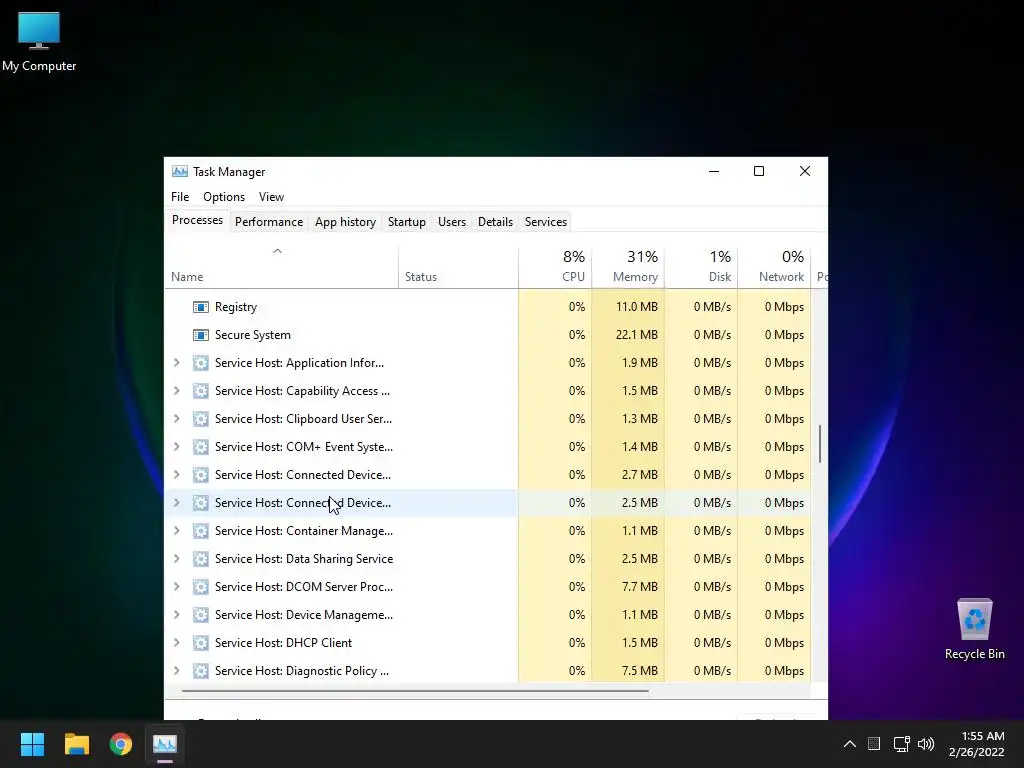
Task: Expand Service Host: DHCP Client row
Action: click(176, 643)
